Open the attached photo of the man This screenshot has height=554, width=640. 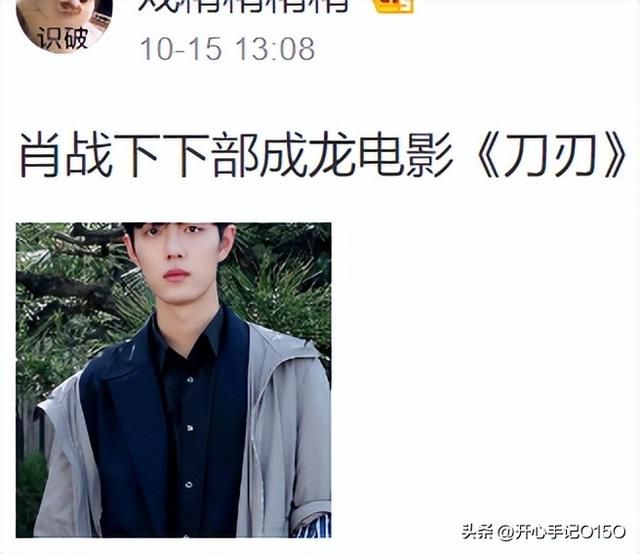click(173, 380)
